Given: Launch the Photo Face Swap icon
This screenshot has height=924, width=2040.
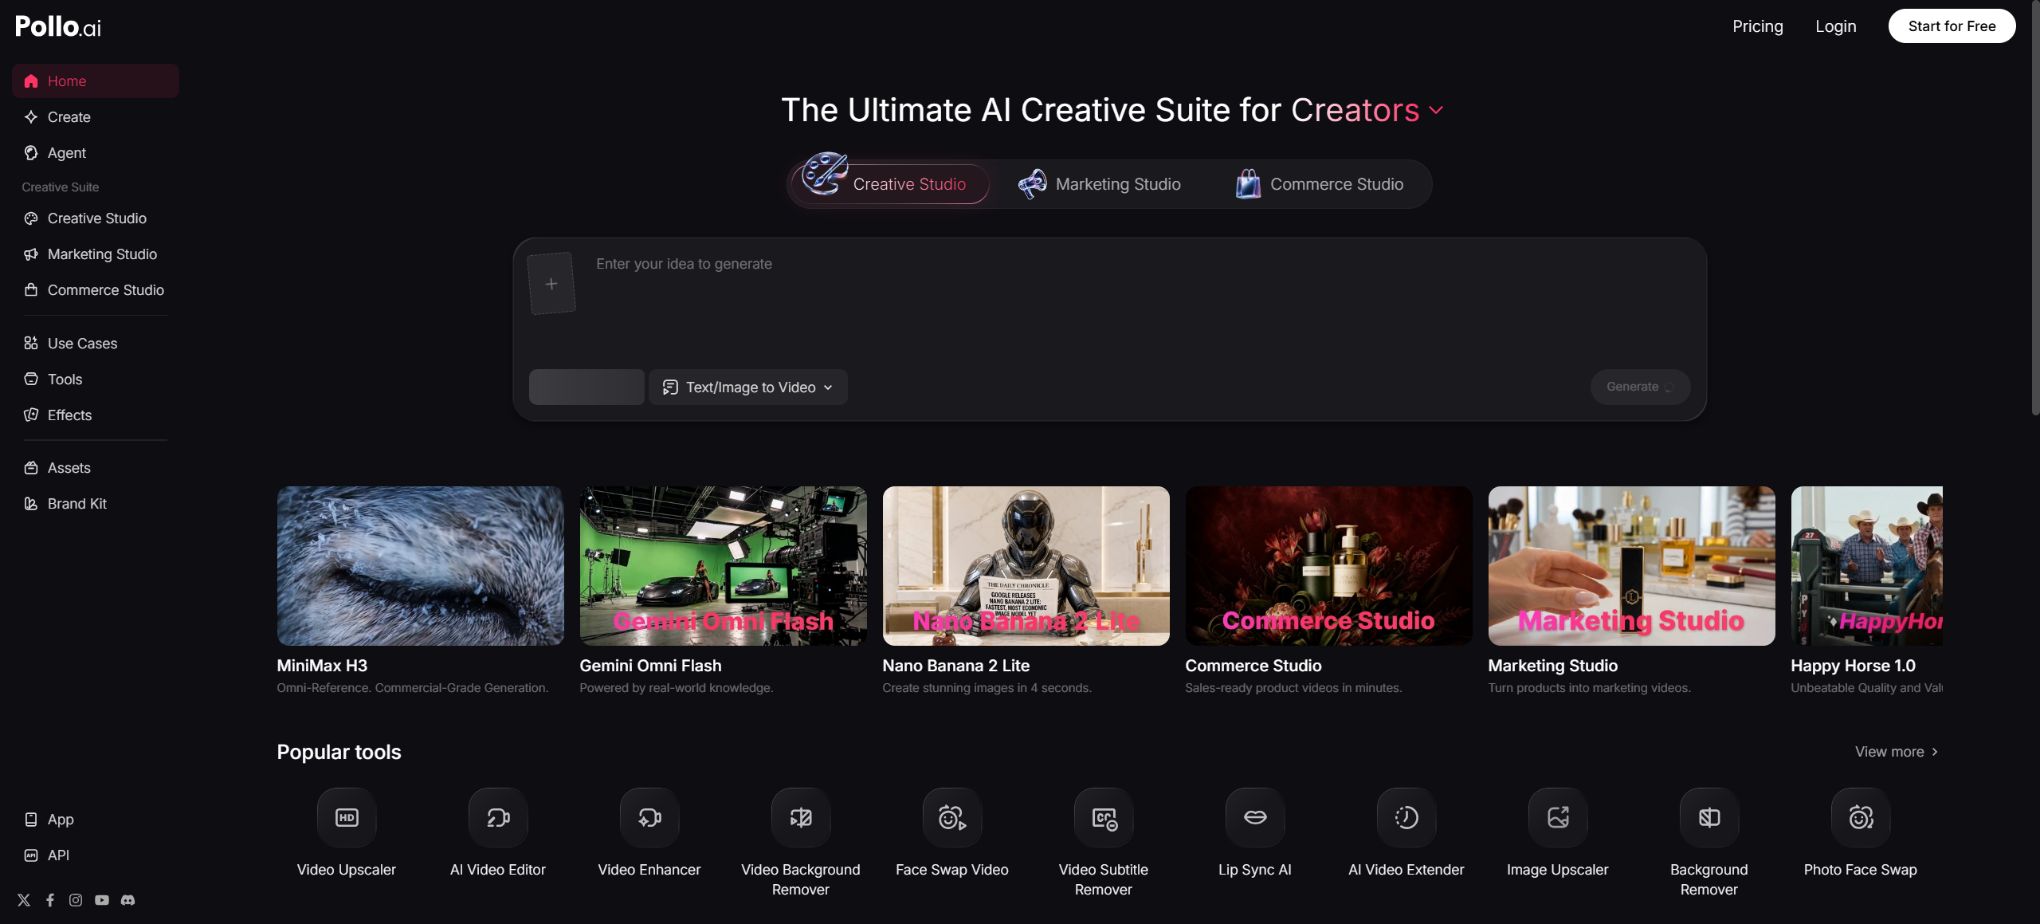Looking at the screenshot, I should (1861, 818).
